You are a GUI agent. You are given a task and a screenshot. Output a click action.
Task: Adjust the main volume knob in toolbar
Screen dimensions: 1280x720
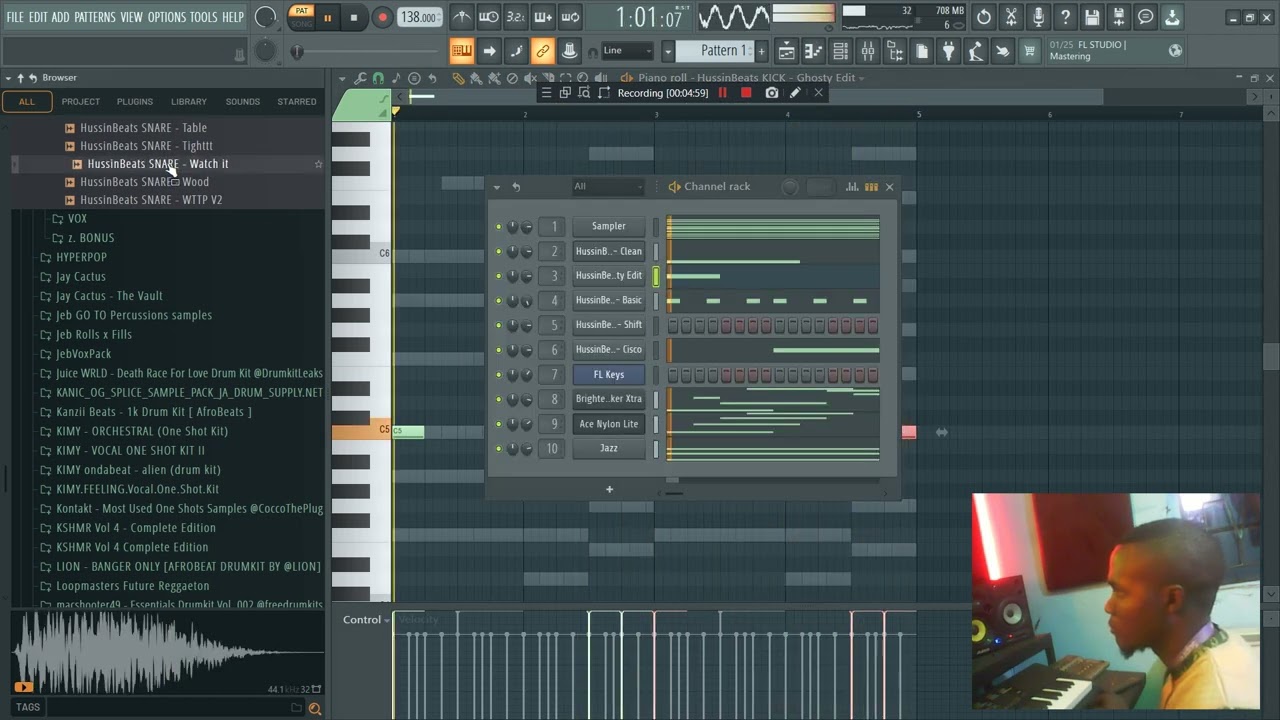[x=265, y=17]
